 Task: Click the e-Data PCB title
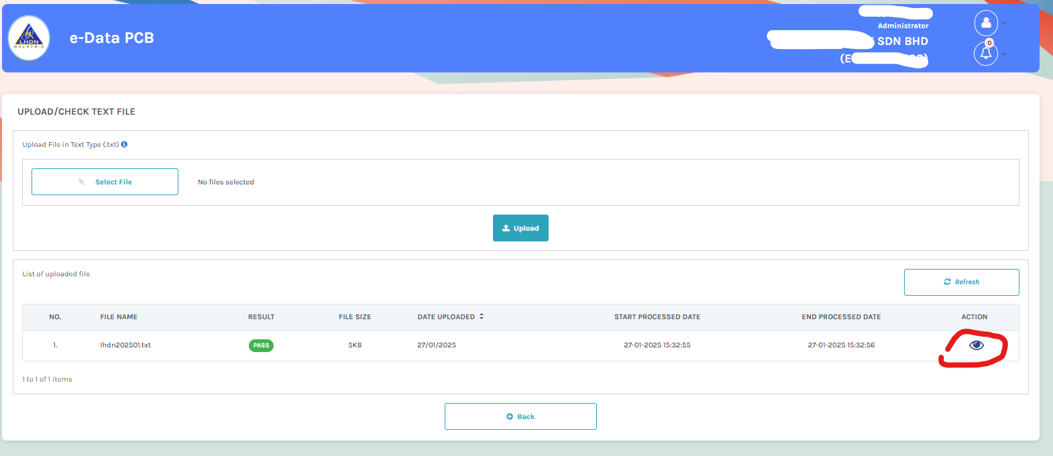point(111,38)
